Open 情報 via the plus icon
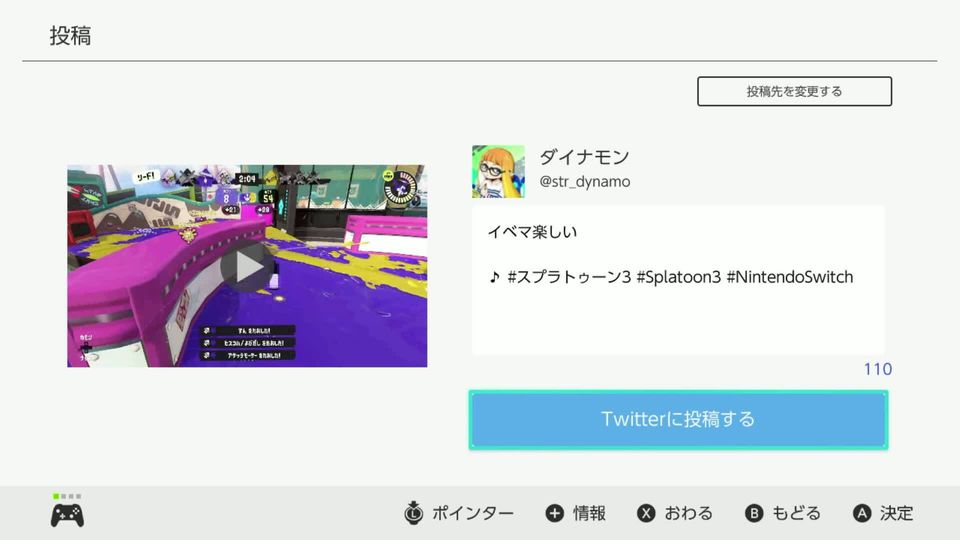This screenshot has height=540, width=960. pyautogui.click(x=554, y=513)
